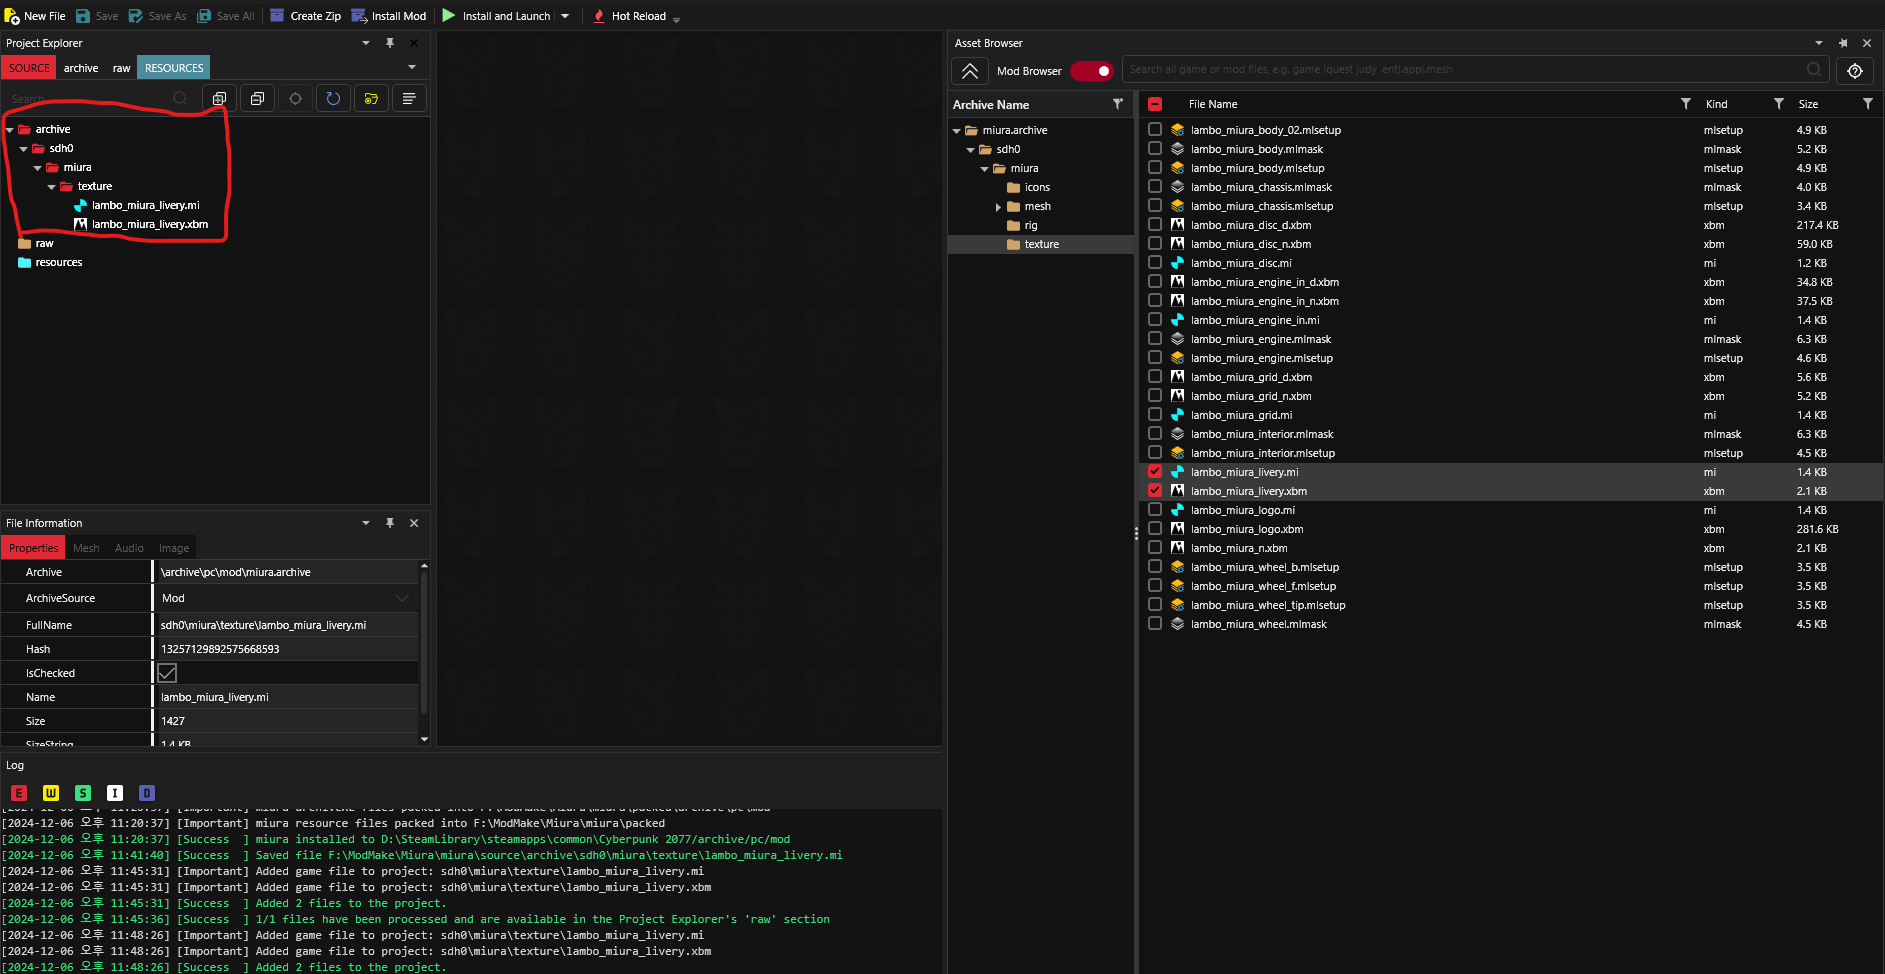
Task: Click the Asset Browser help icon
Action: point(1855,70)
